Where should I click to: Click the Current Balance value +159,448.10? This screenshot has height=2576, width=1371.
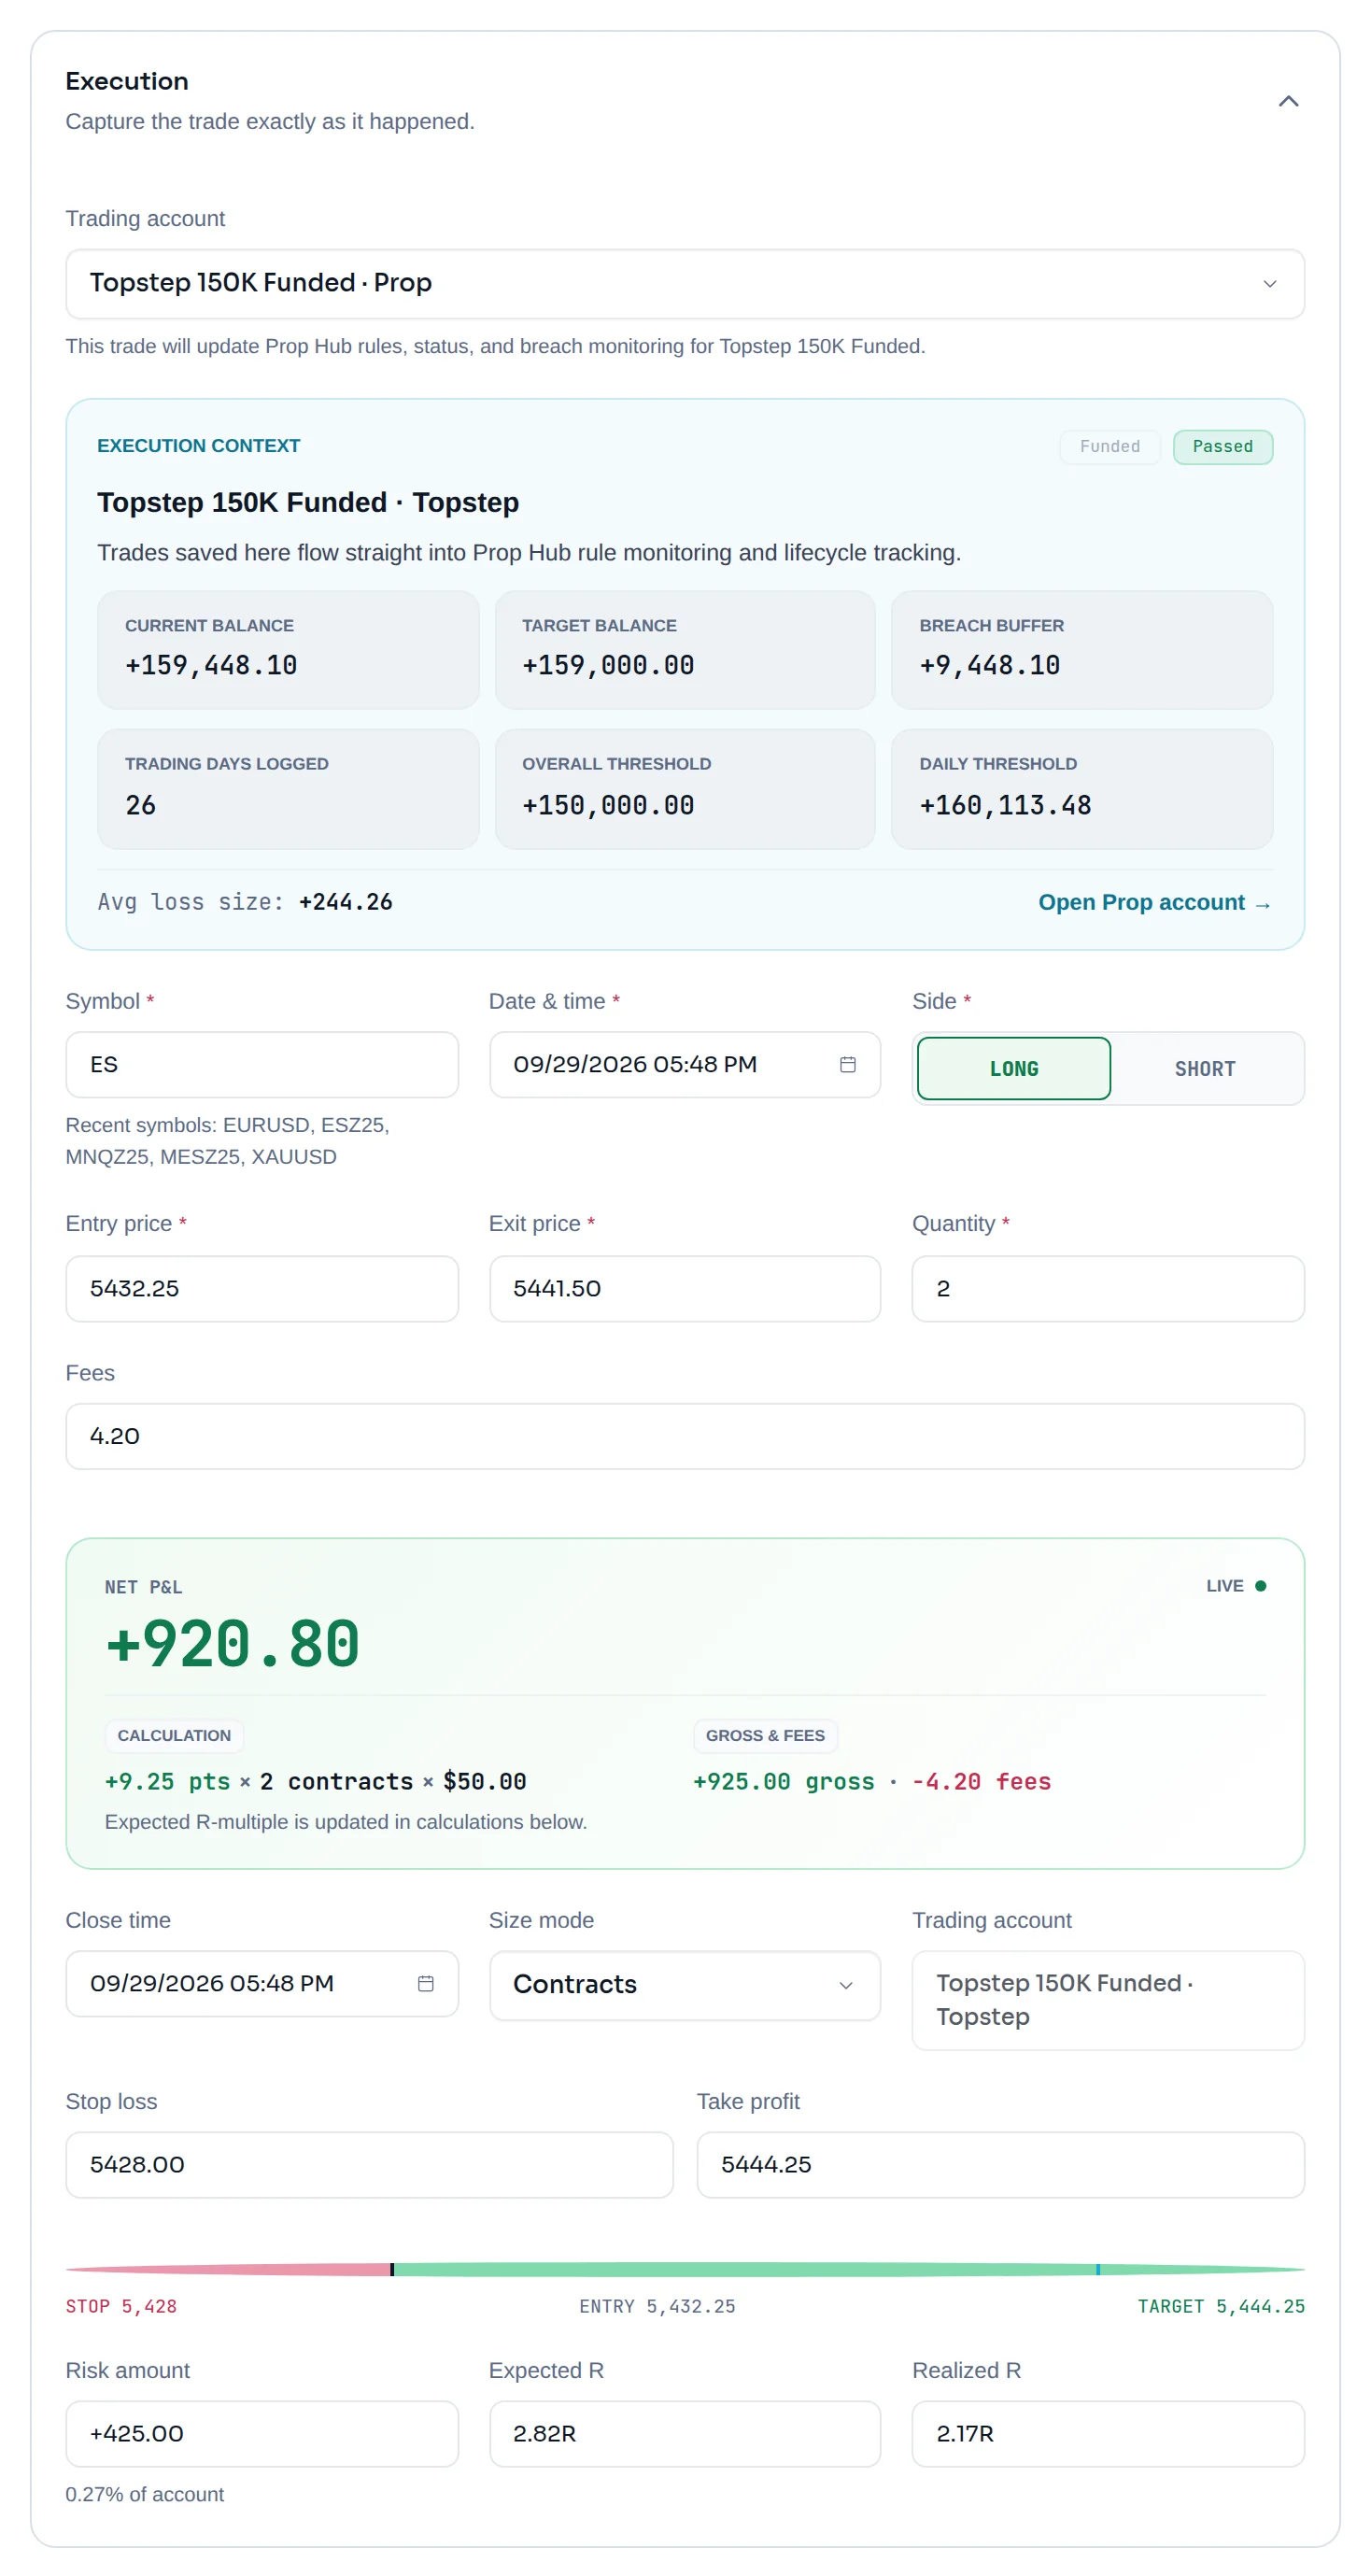pyautogui.click(x=211, y=665)
